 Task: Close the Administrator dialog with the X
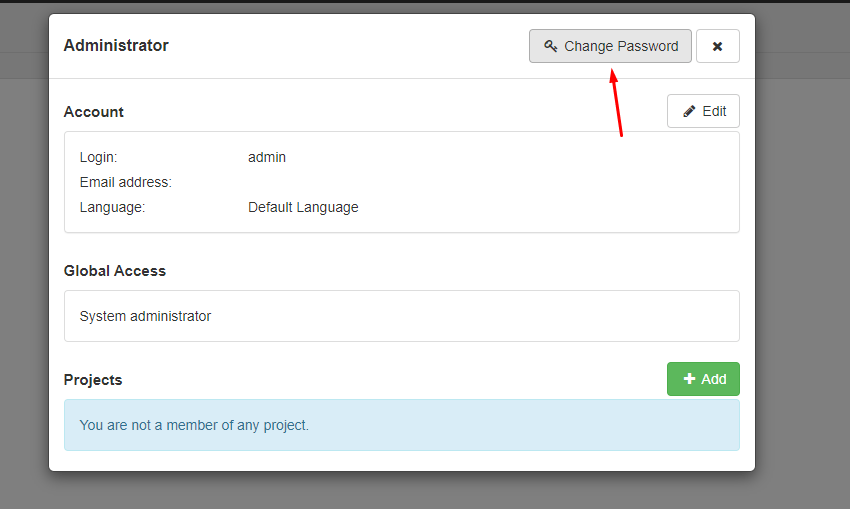[x=717, y=46]
